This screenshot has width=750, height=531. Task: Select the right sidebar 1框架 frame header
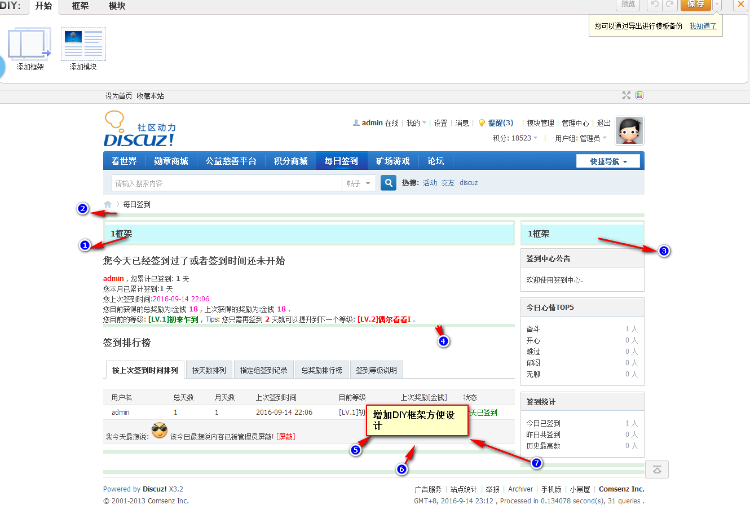pos(582,234)
